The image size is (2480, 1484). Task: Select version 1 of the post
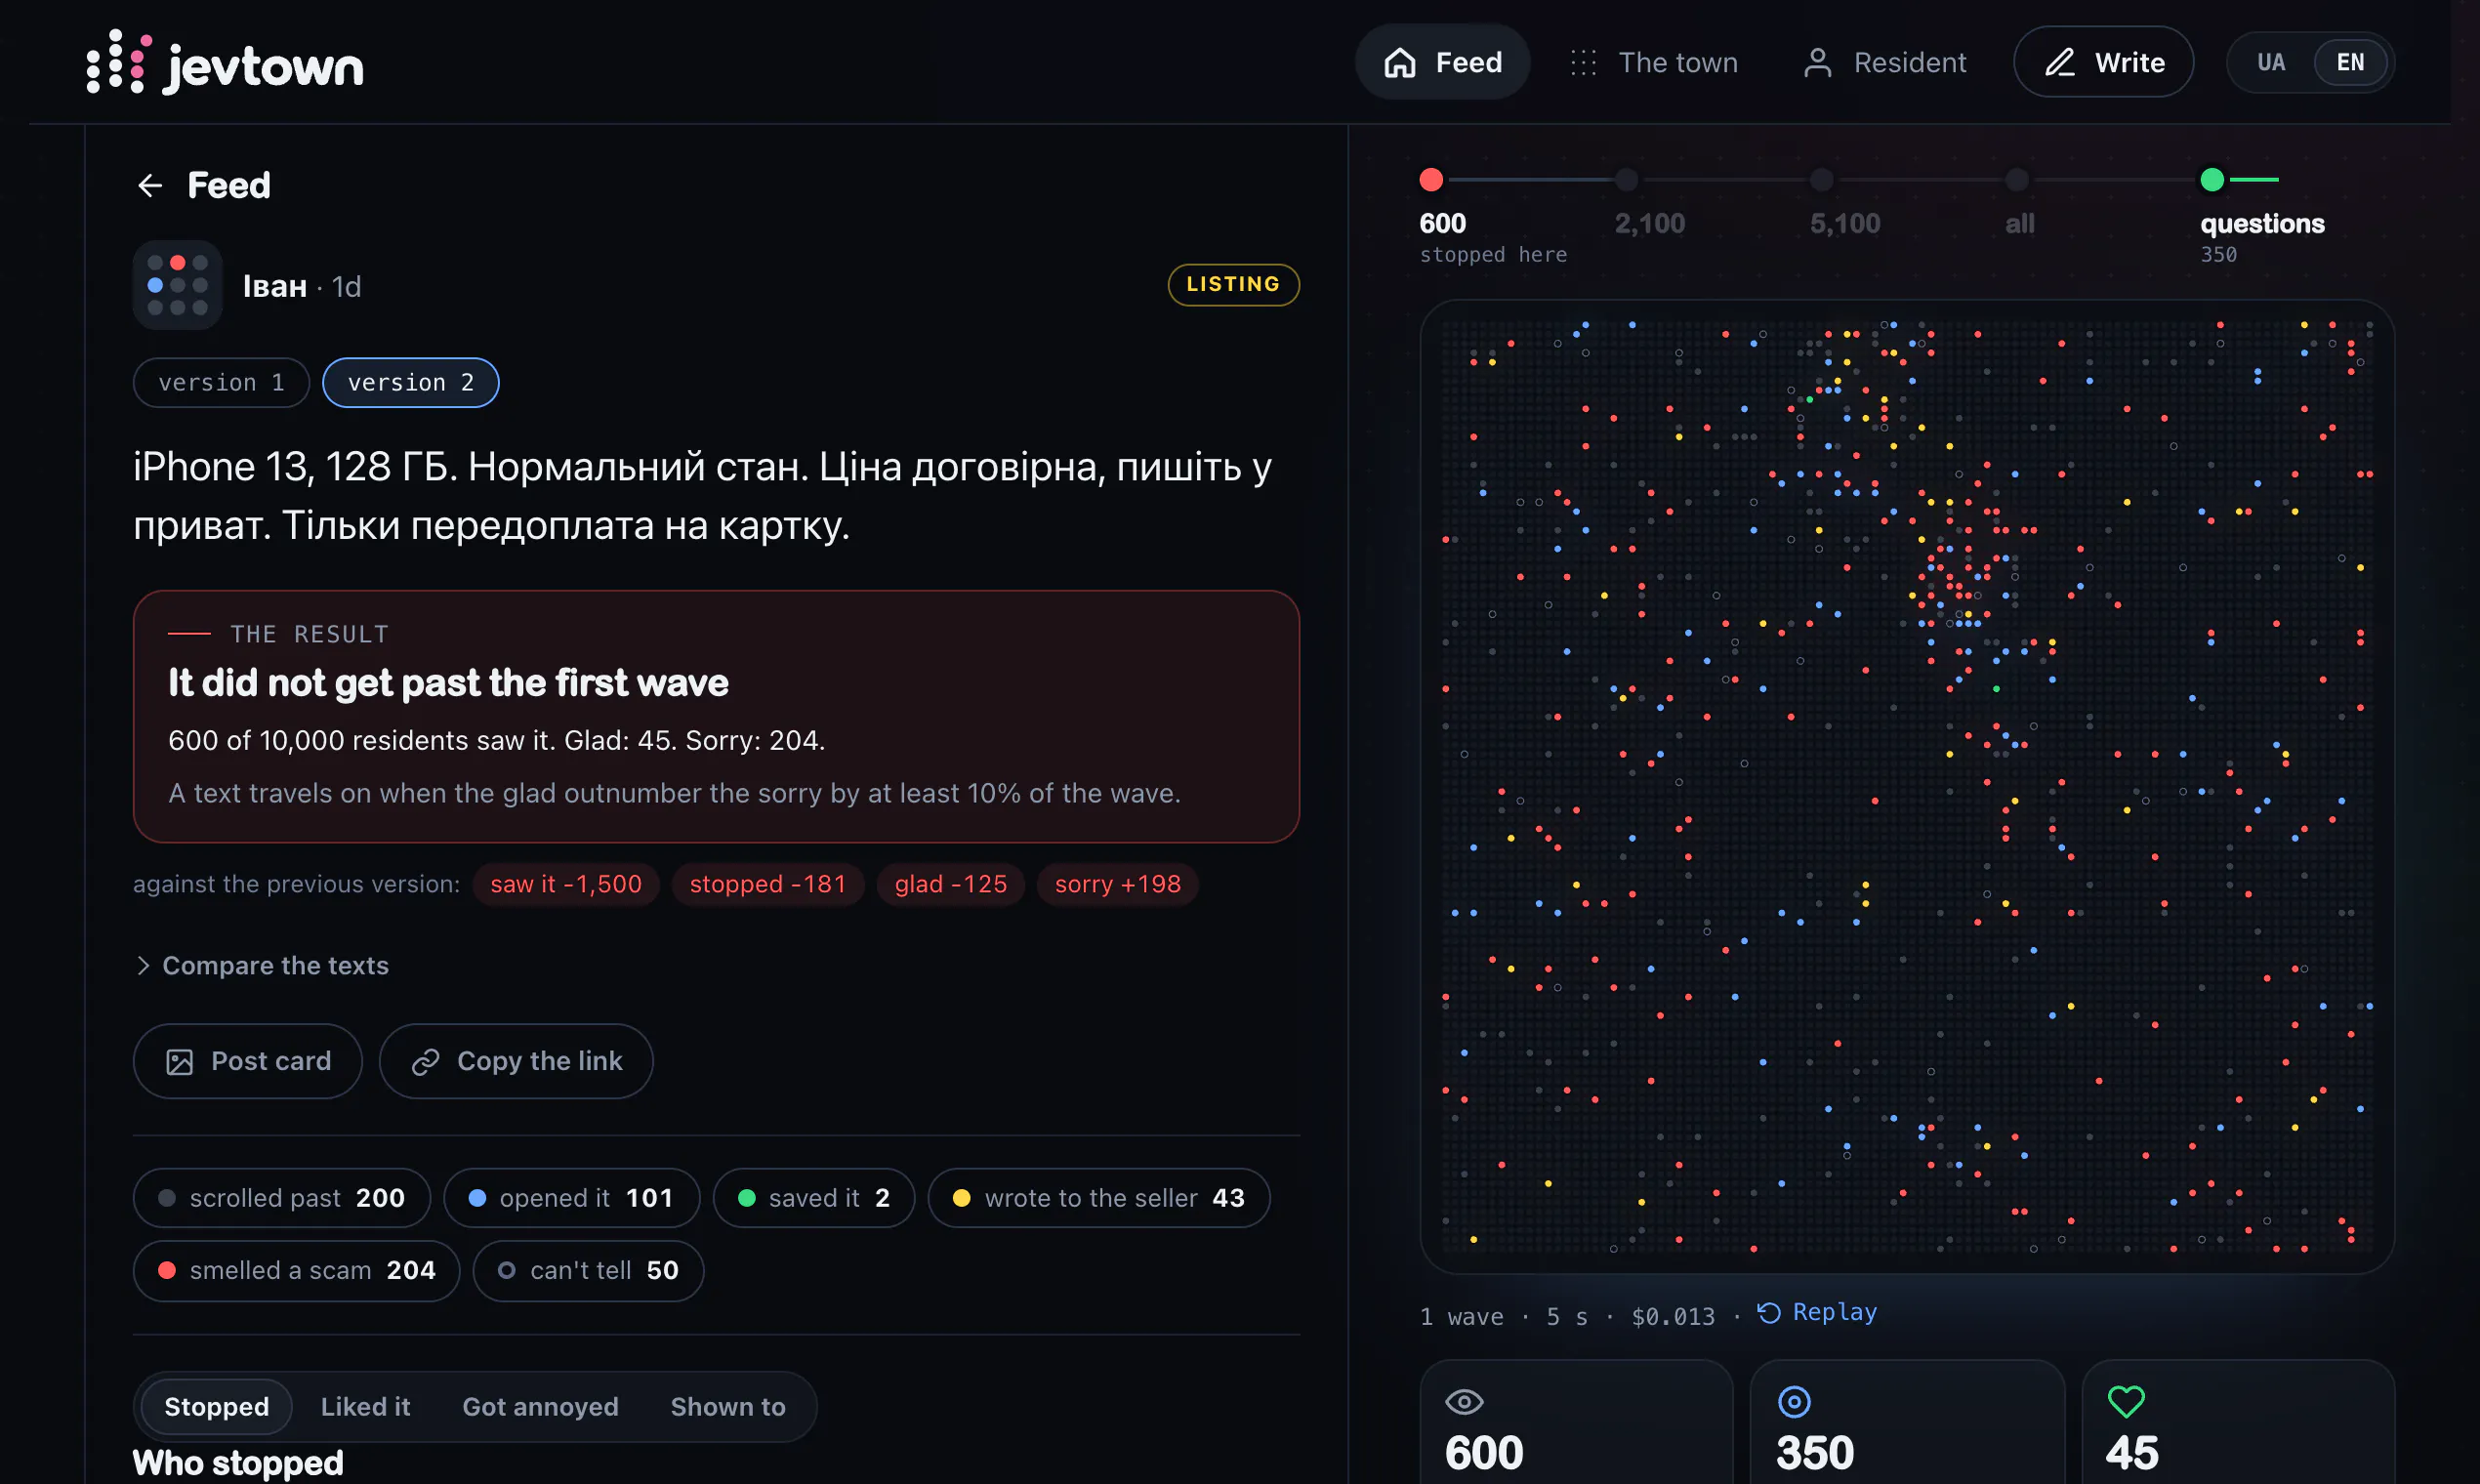[x=221, y=382]
